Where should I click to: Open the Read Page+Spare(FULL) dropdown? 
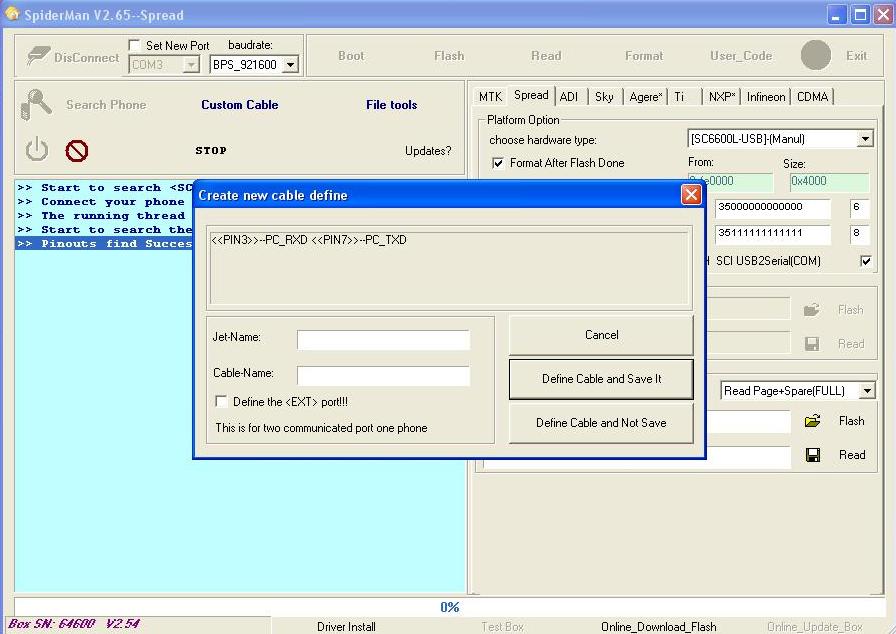pos(867,391)
